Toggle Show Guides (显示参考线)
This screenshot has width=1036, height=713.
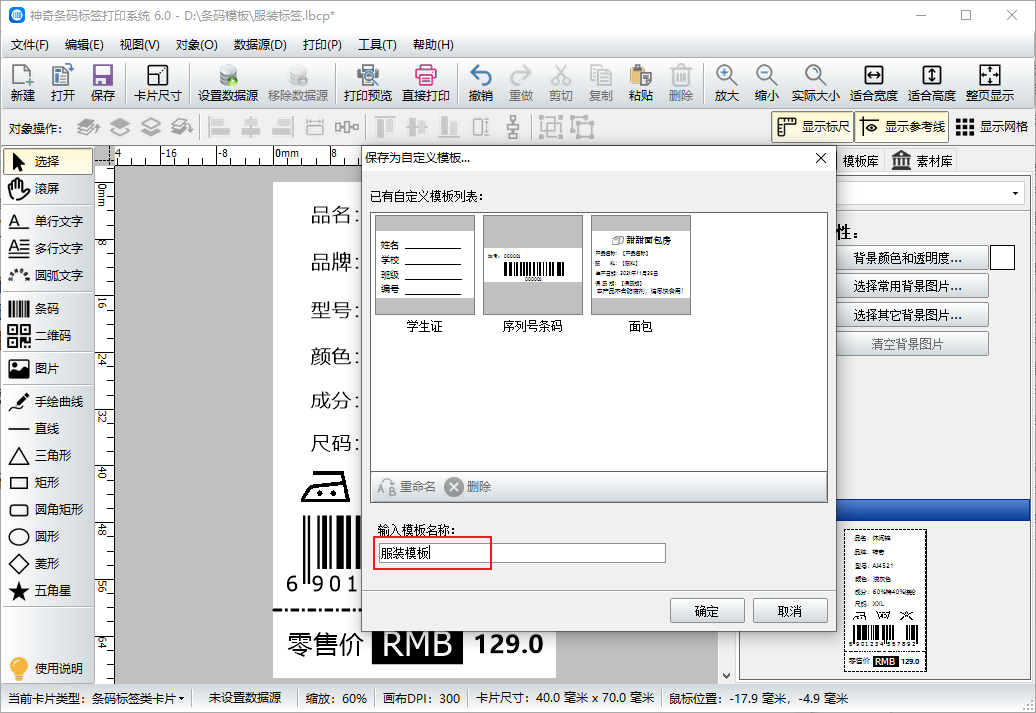901,127
